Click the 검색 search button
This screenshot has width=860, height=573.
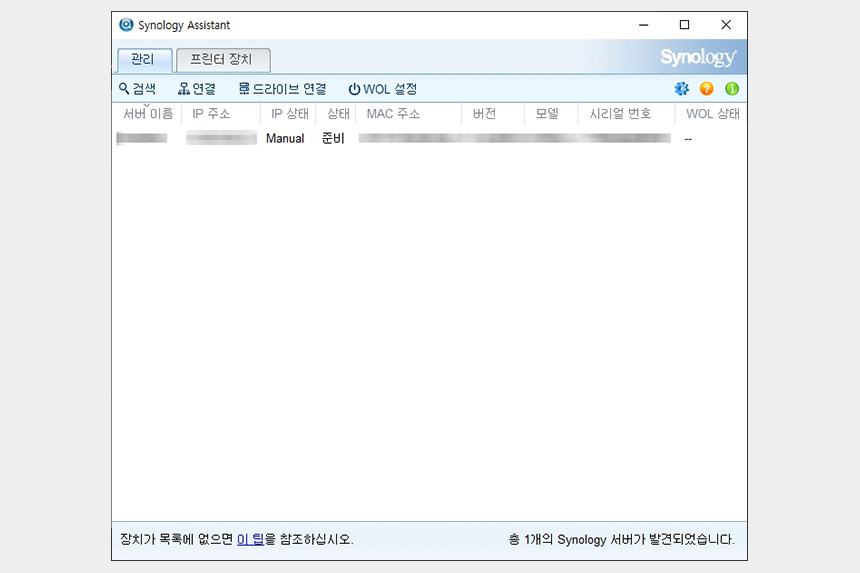click(138, 89)
